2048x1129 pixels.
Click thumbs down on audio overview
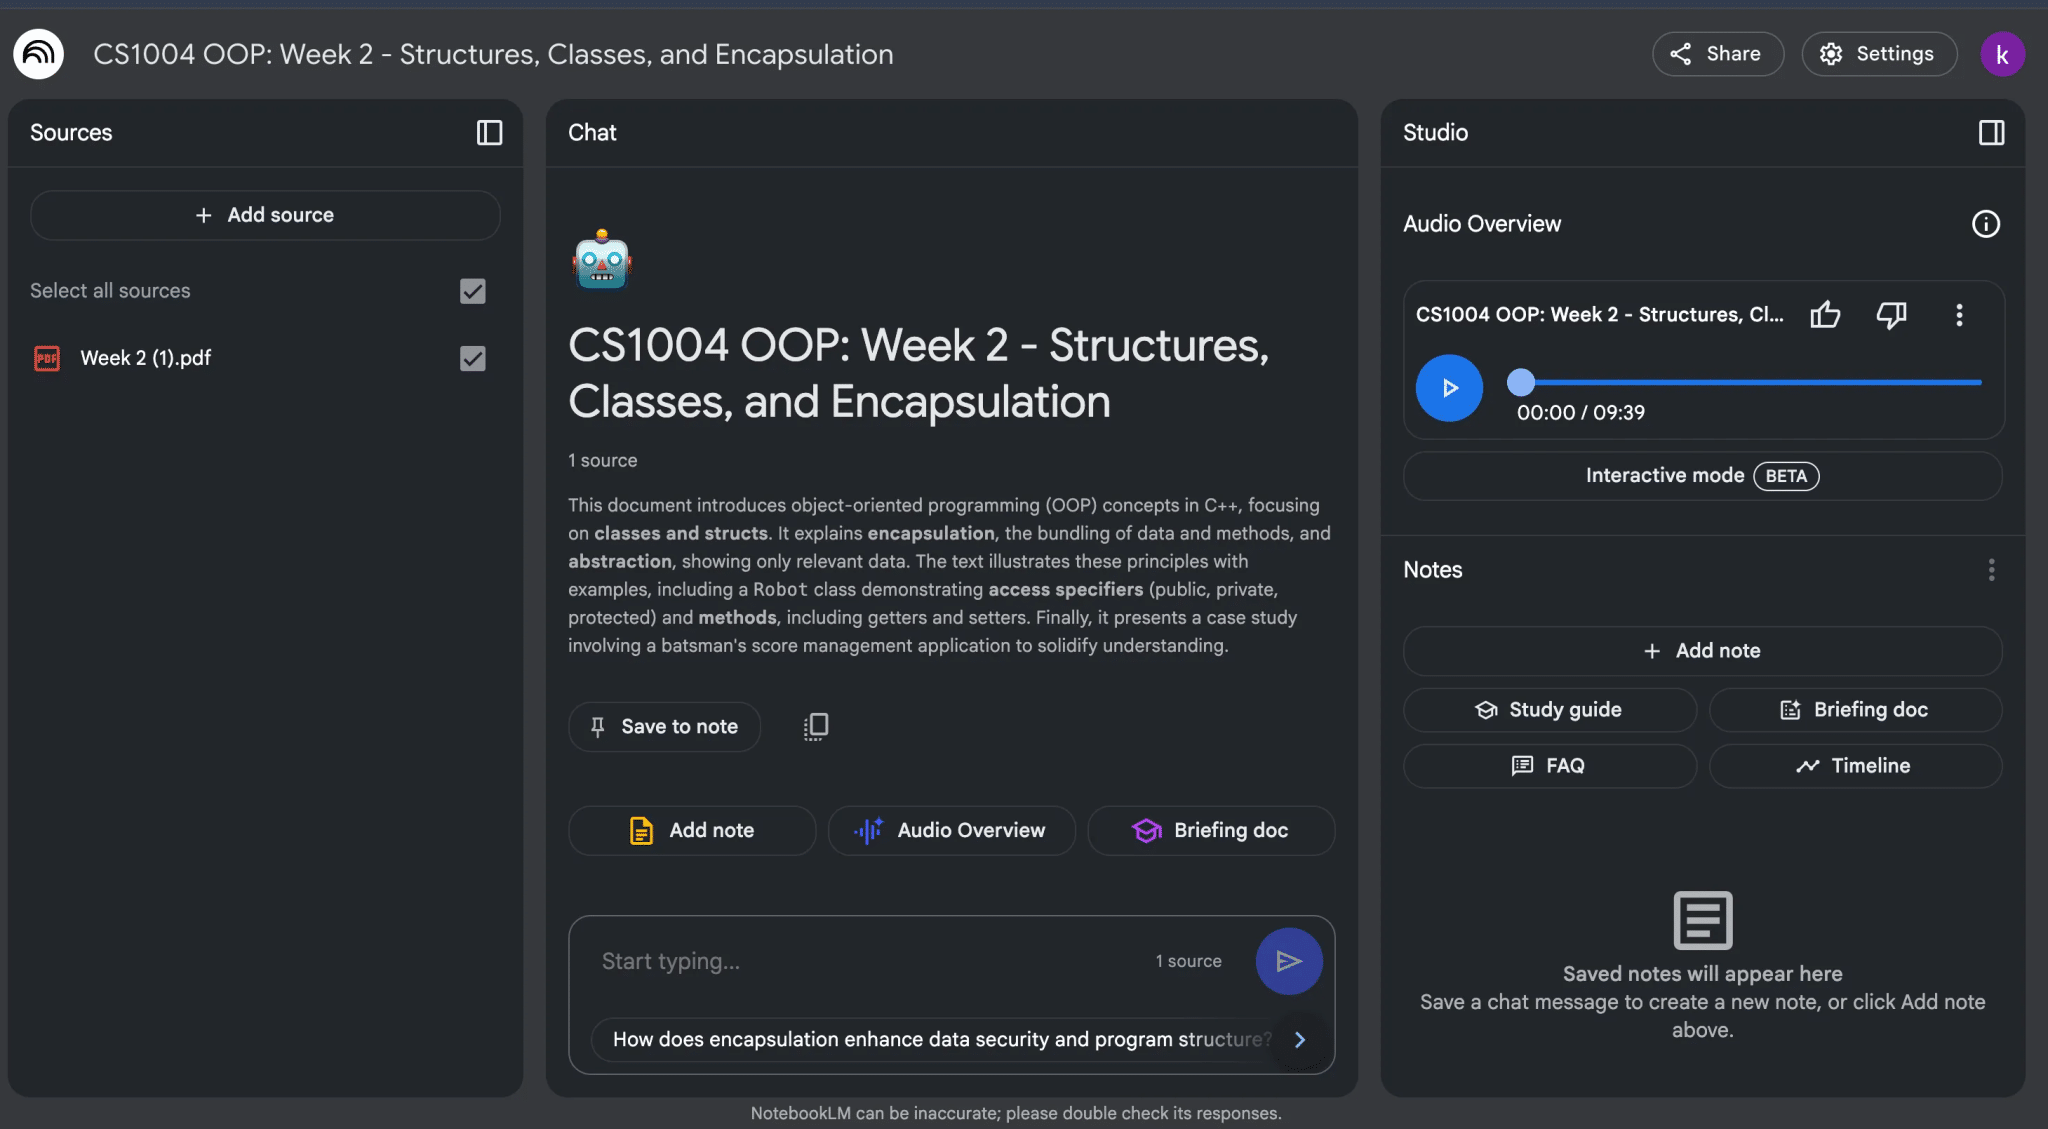tap(1891, 315)
